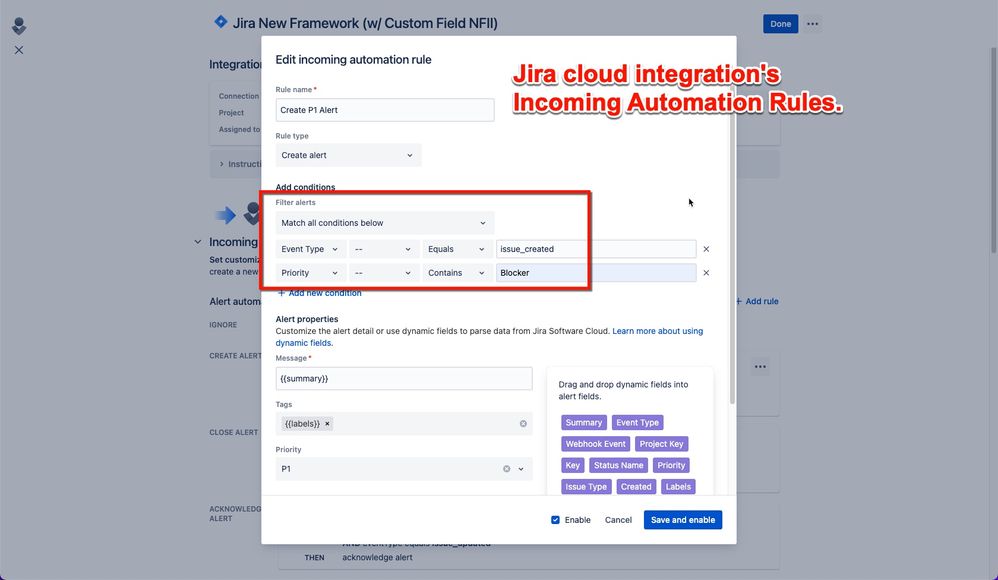Open the Equals operator dropdown

coord(457,249)
